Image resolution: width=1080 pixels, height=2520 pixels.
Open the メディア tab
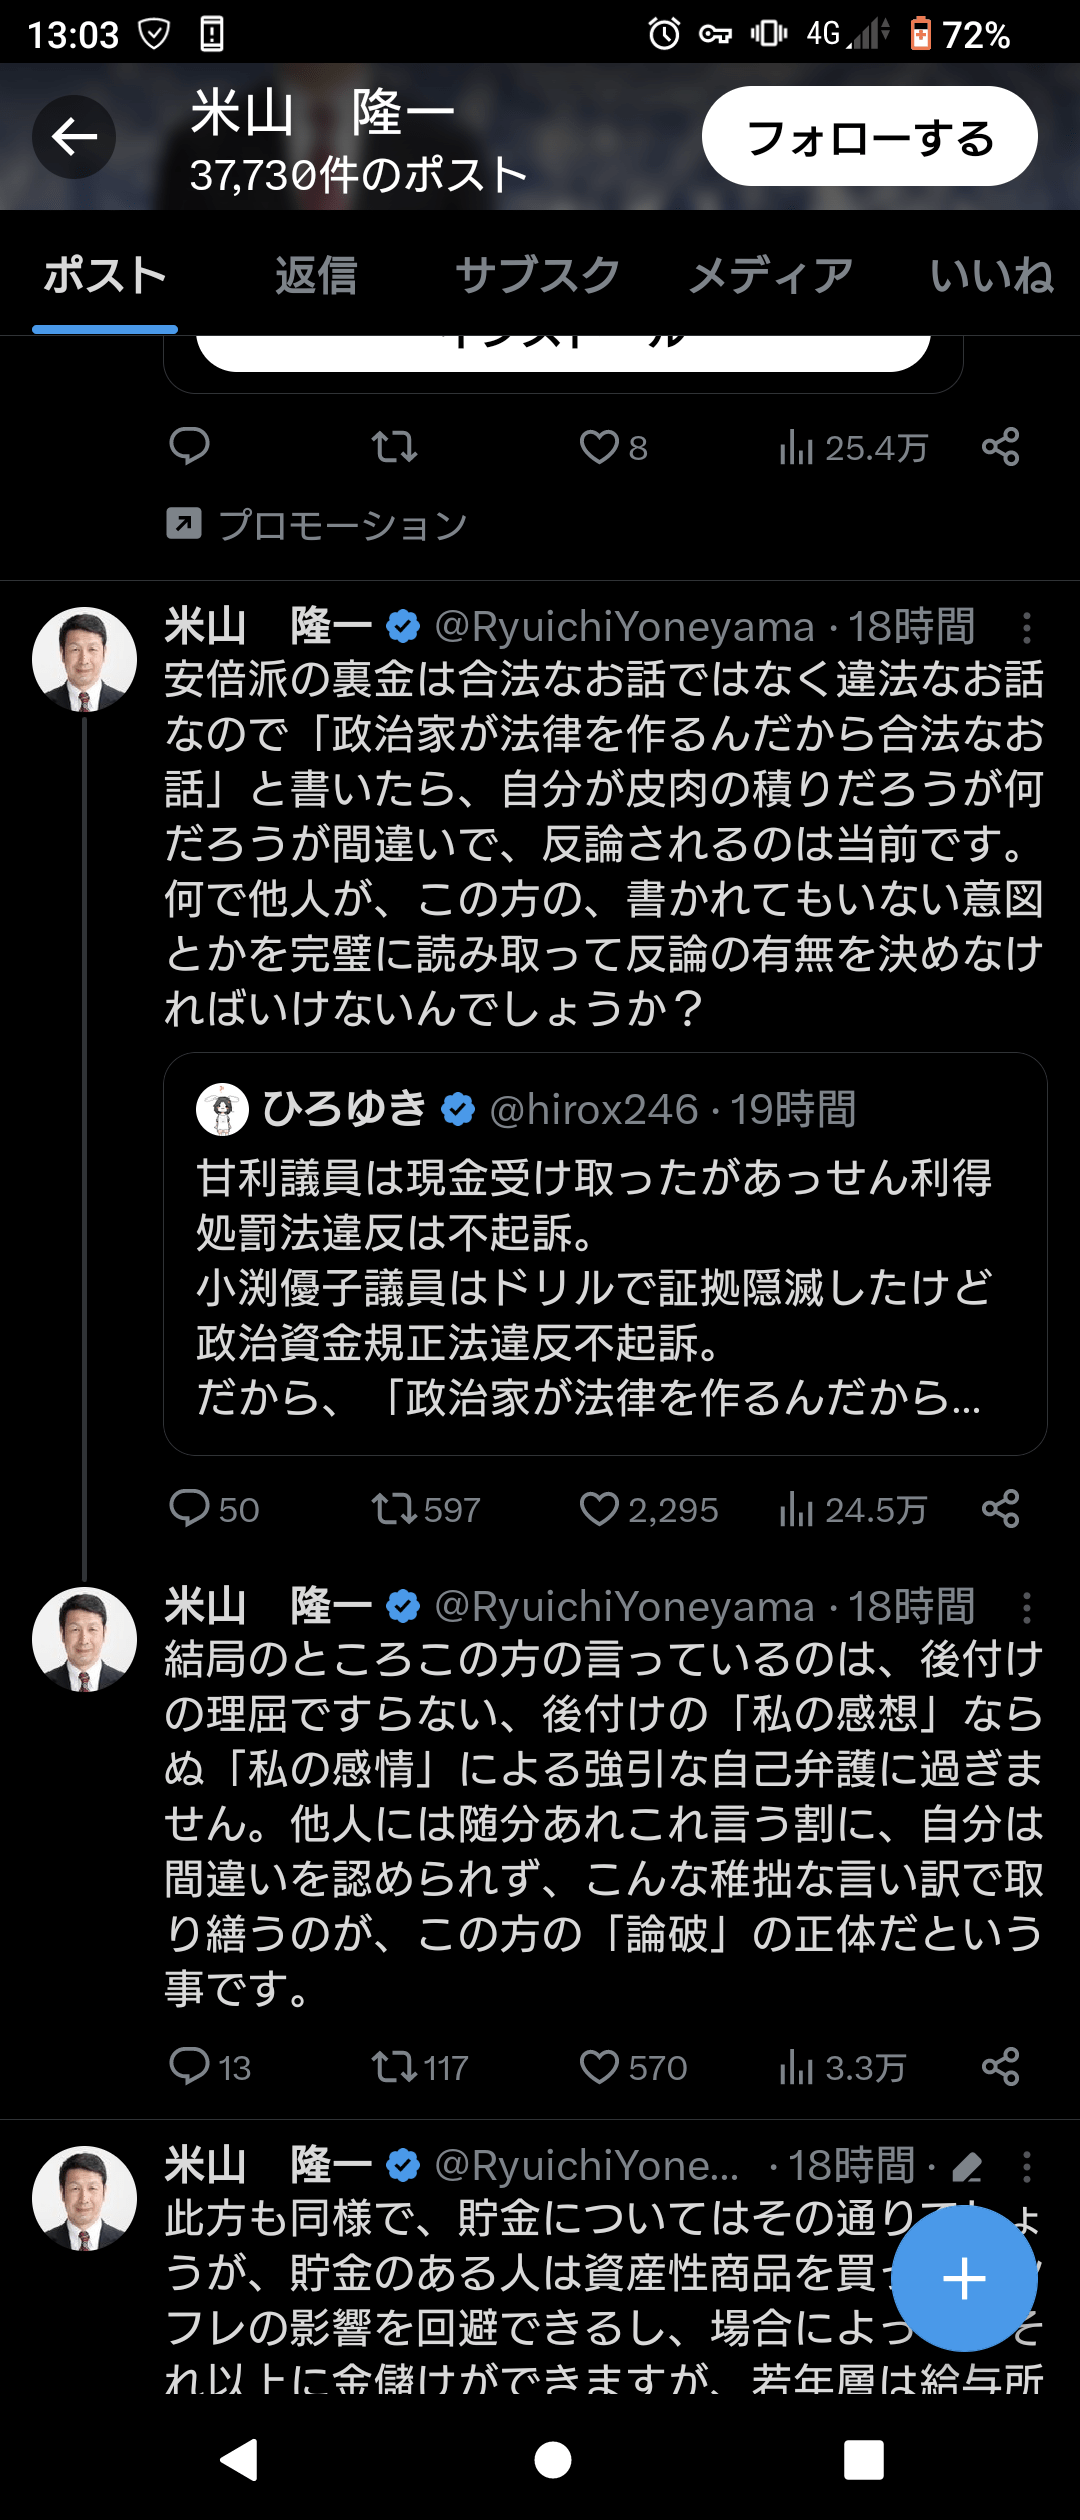(771, 276)
